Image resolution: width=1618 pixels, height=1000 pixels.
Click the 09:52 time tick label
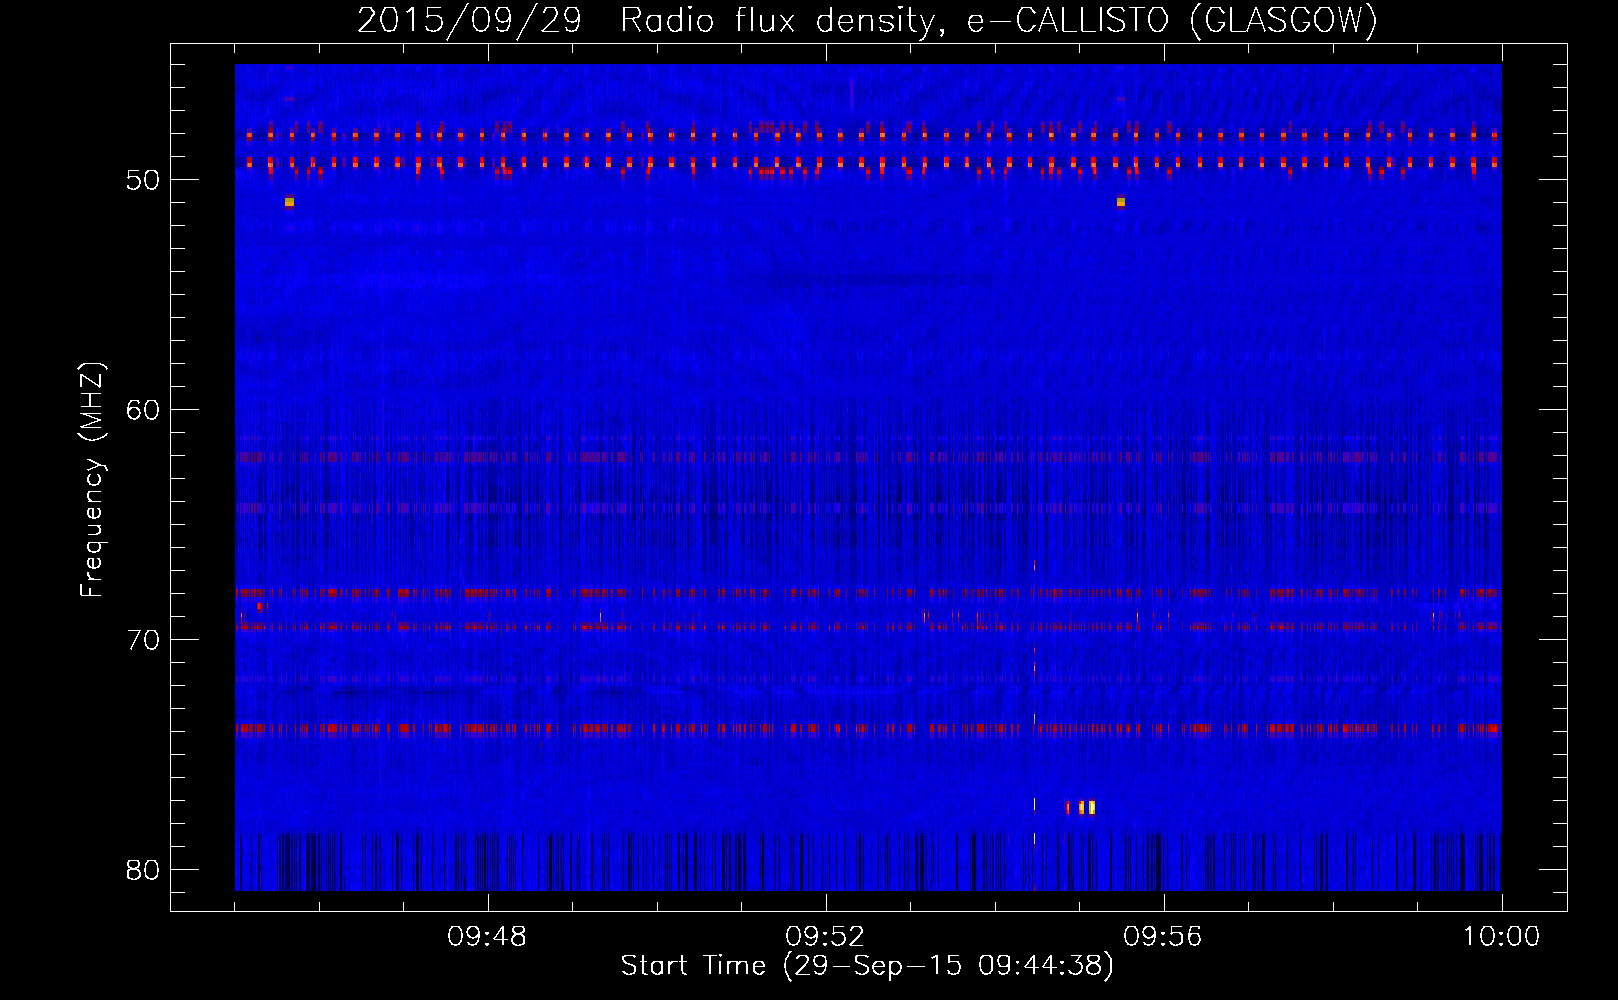pyautogui.click(x=825, y=937)
